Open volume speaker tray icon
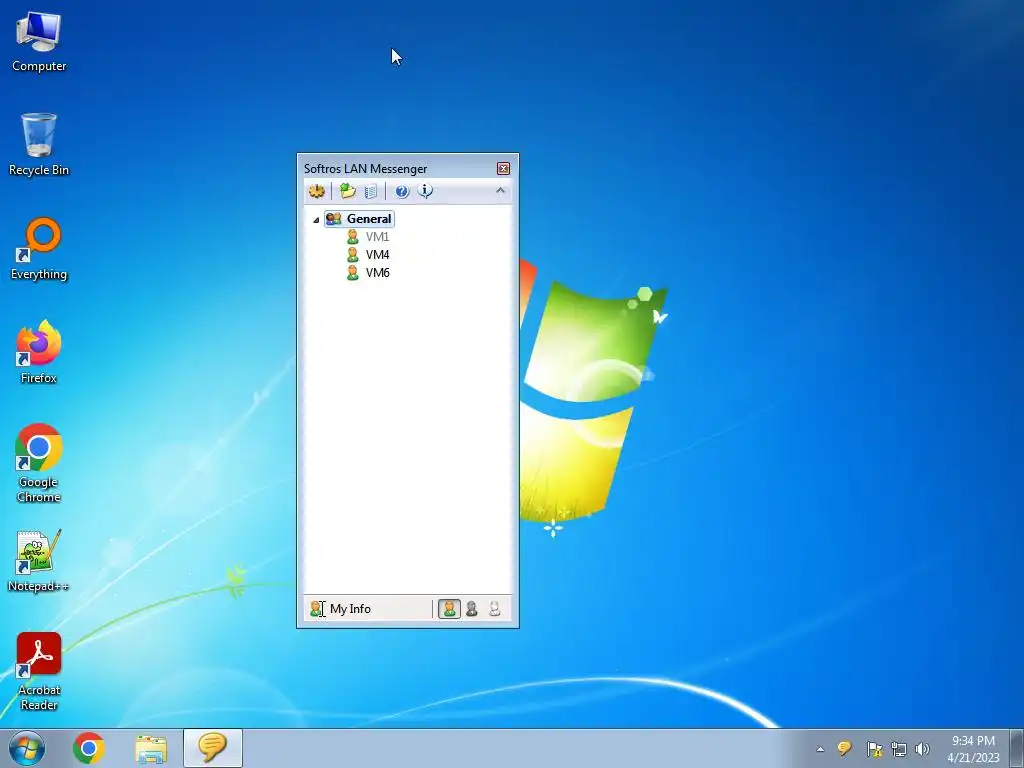Screen dimensions: 1024x768 click(x=922, y=749)
